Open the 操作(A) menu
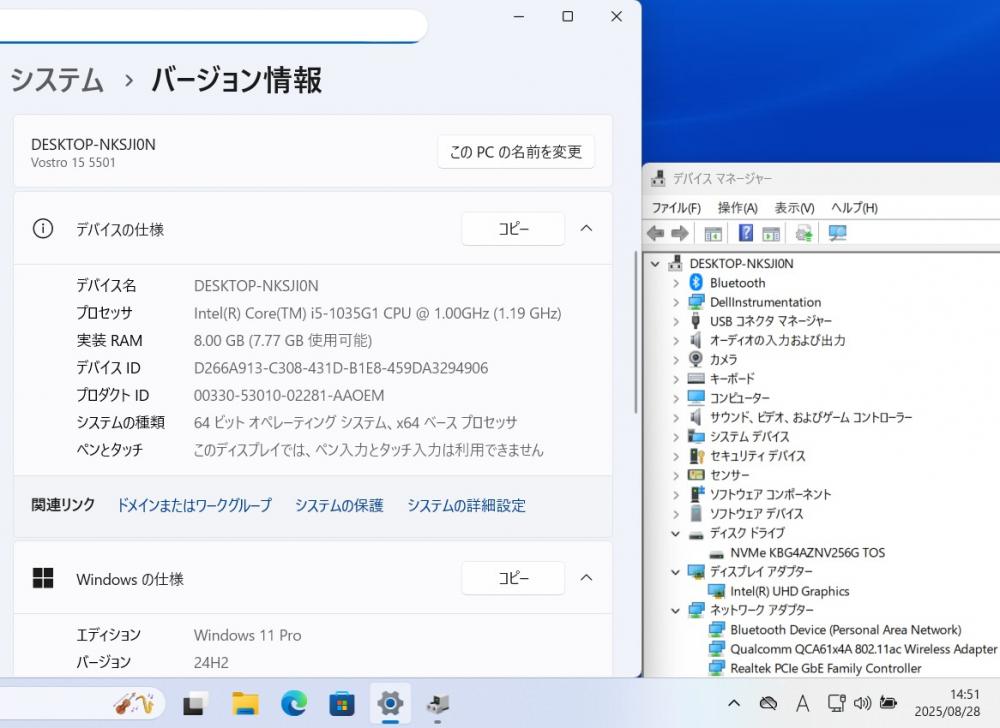1000x728 pixels. [x=737, y=208]
